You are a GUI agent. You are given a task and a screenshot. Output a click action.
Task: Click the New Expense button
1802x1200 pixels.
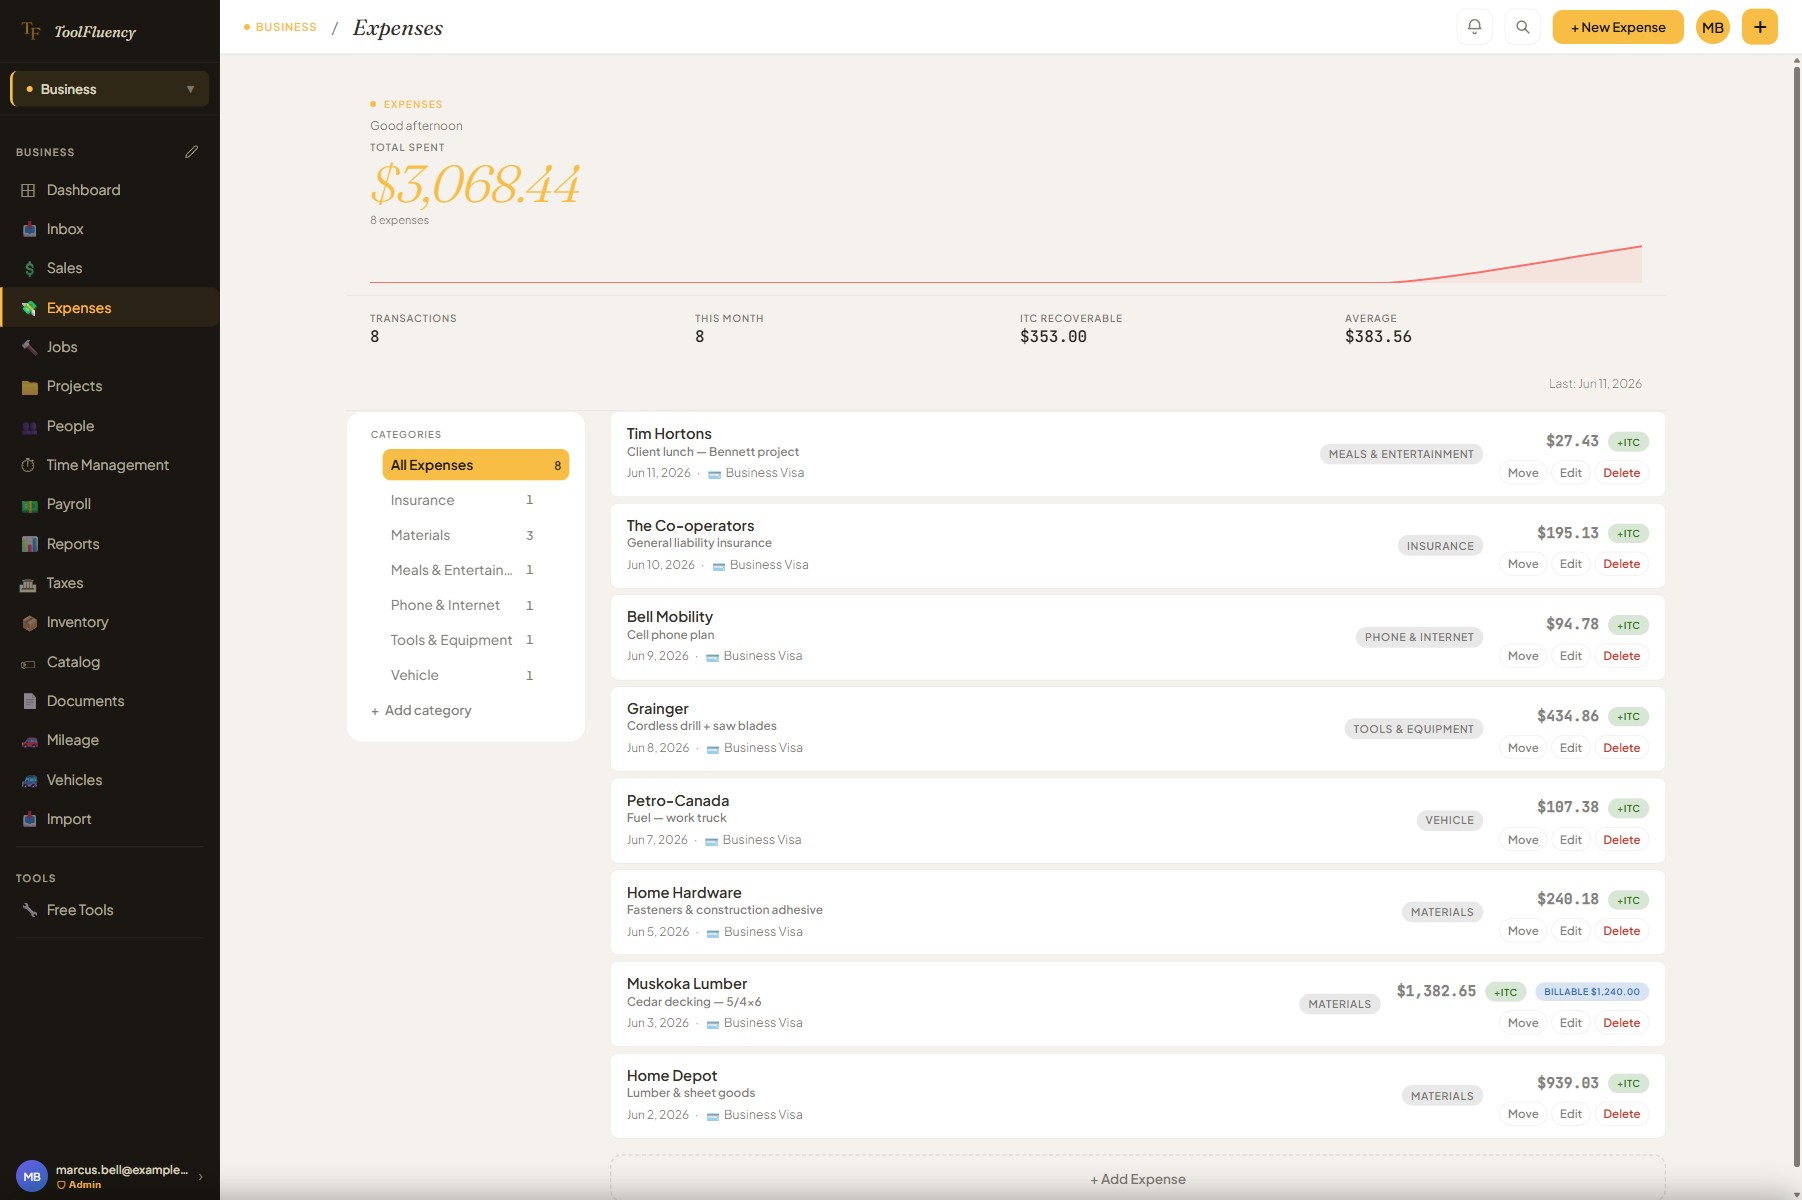[x=1617, y=27]
